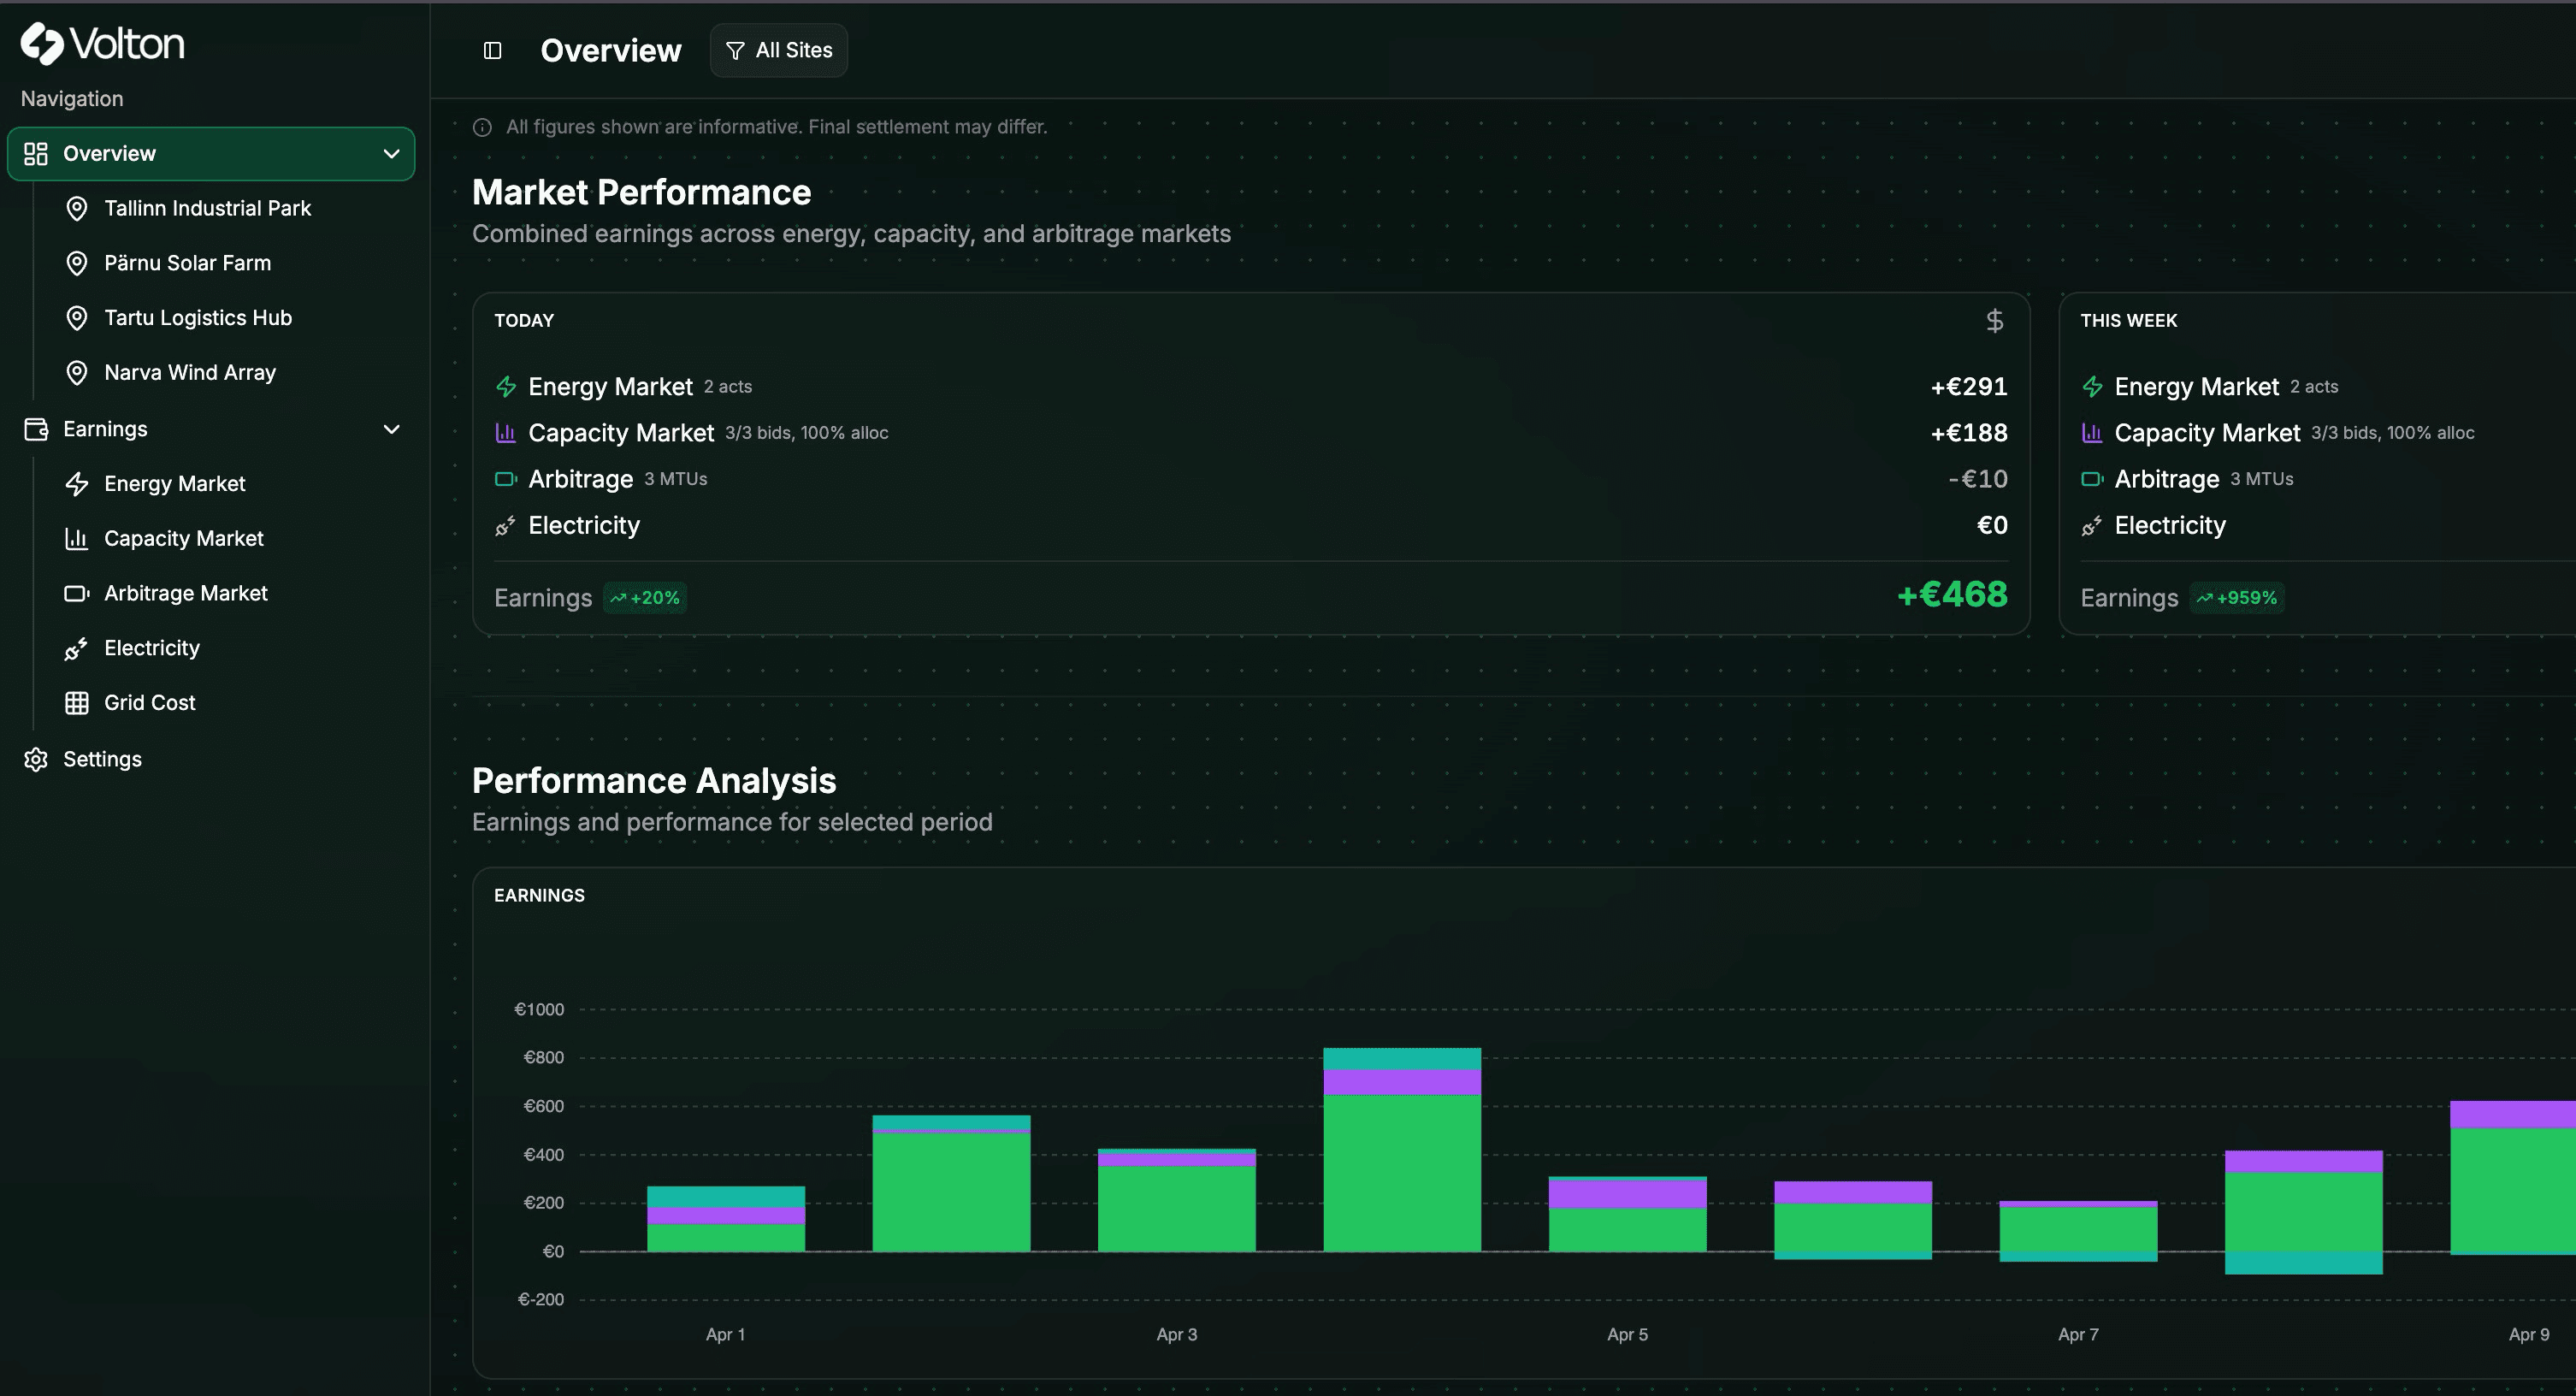Open the All Sites filter
Screen dimensions: 2576x1396
[x=778, y=51]
